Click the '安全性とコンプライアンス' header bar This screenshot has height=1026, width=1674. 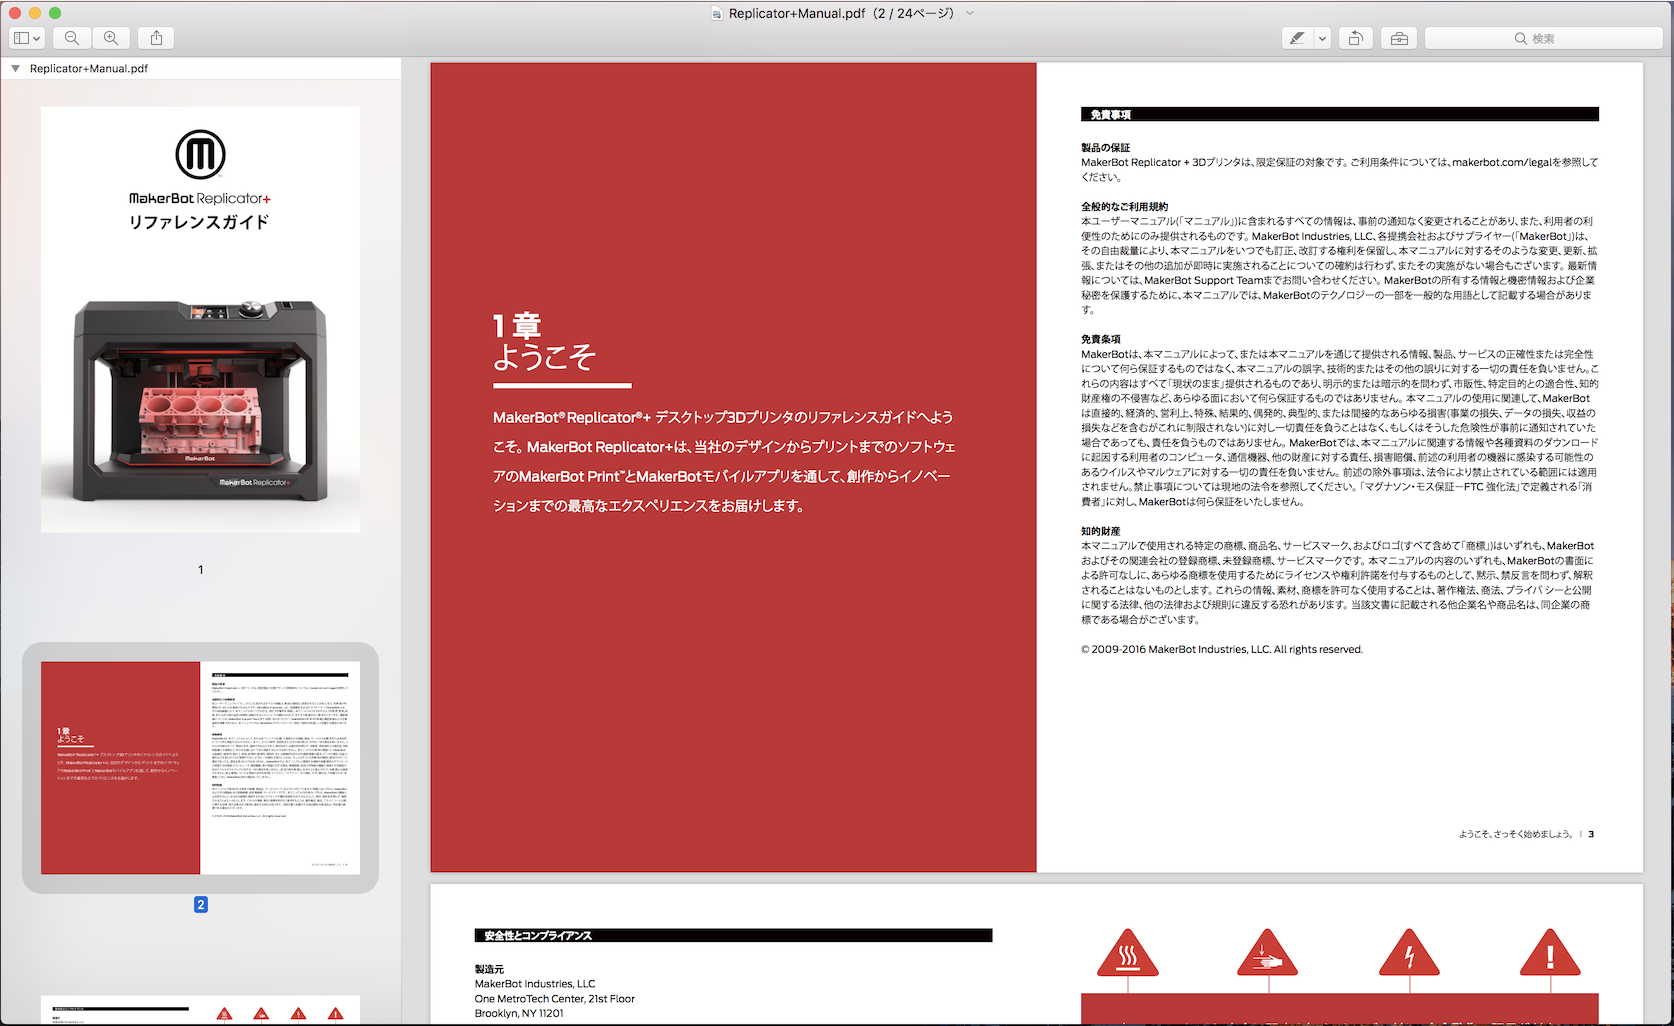733,935
